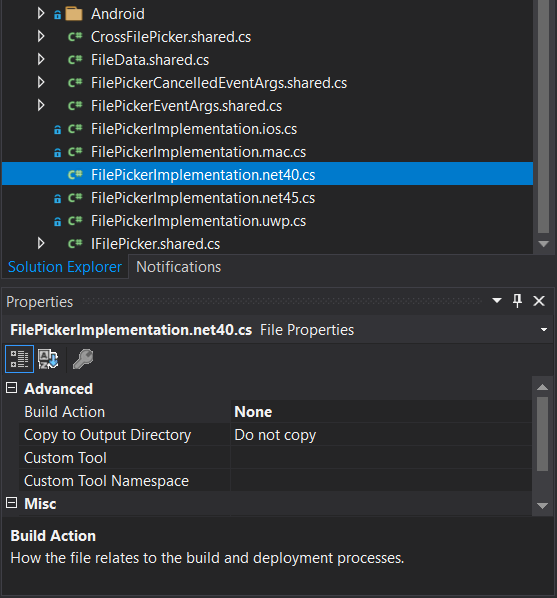This screenshot has height=598, width=557.
Task: Click the lock icon of FilePickerImplementation.mac.cs
Action: point(57,153)
